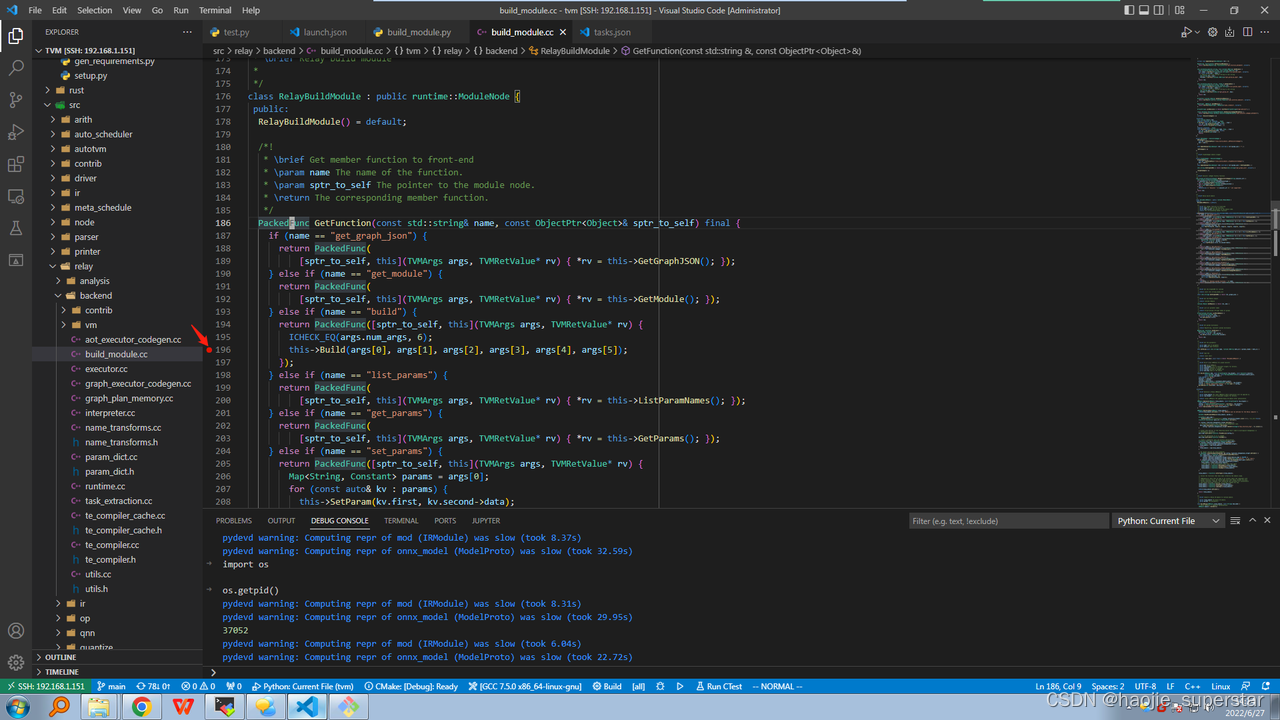
Task: Click the main branch status item
Action: pos(111,687)
